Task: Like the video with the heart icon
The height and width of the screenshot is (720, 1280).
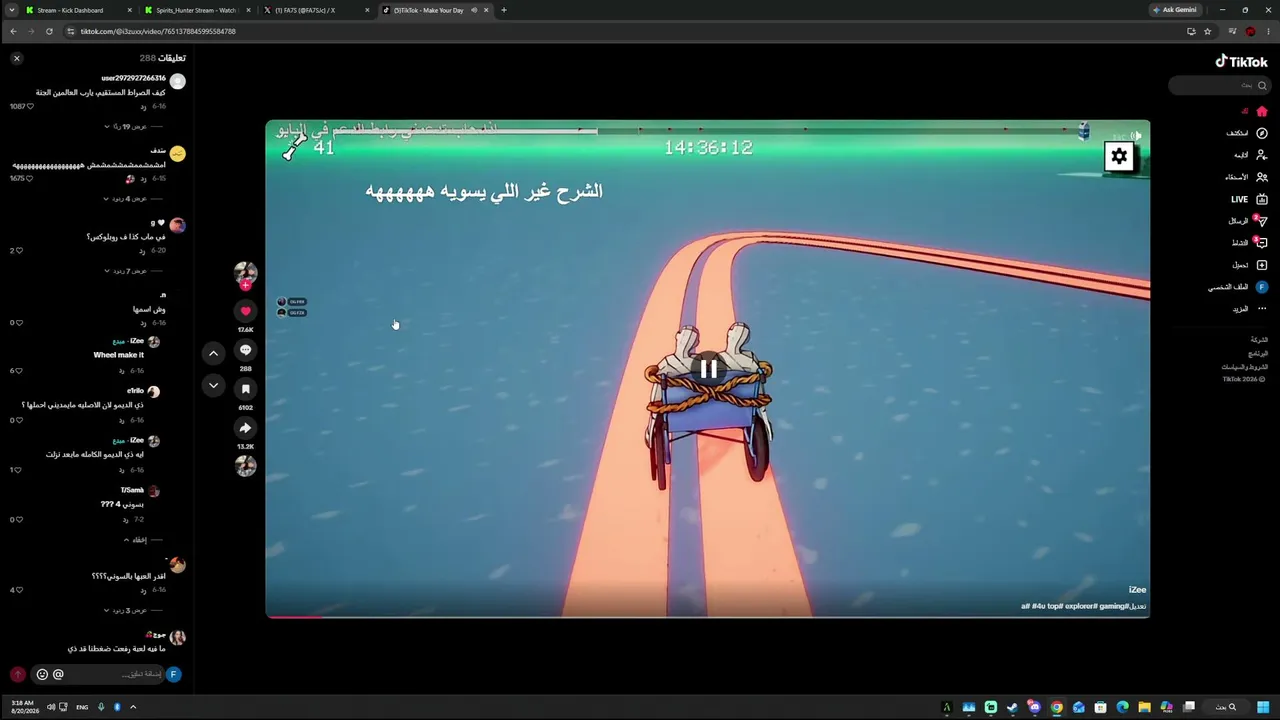Action: pyautogui.click(x=245, y=311)
